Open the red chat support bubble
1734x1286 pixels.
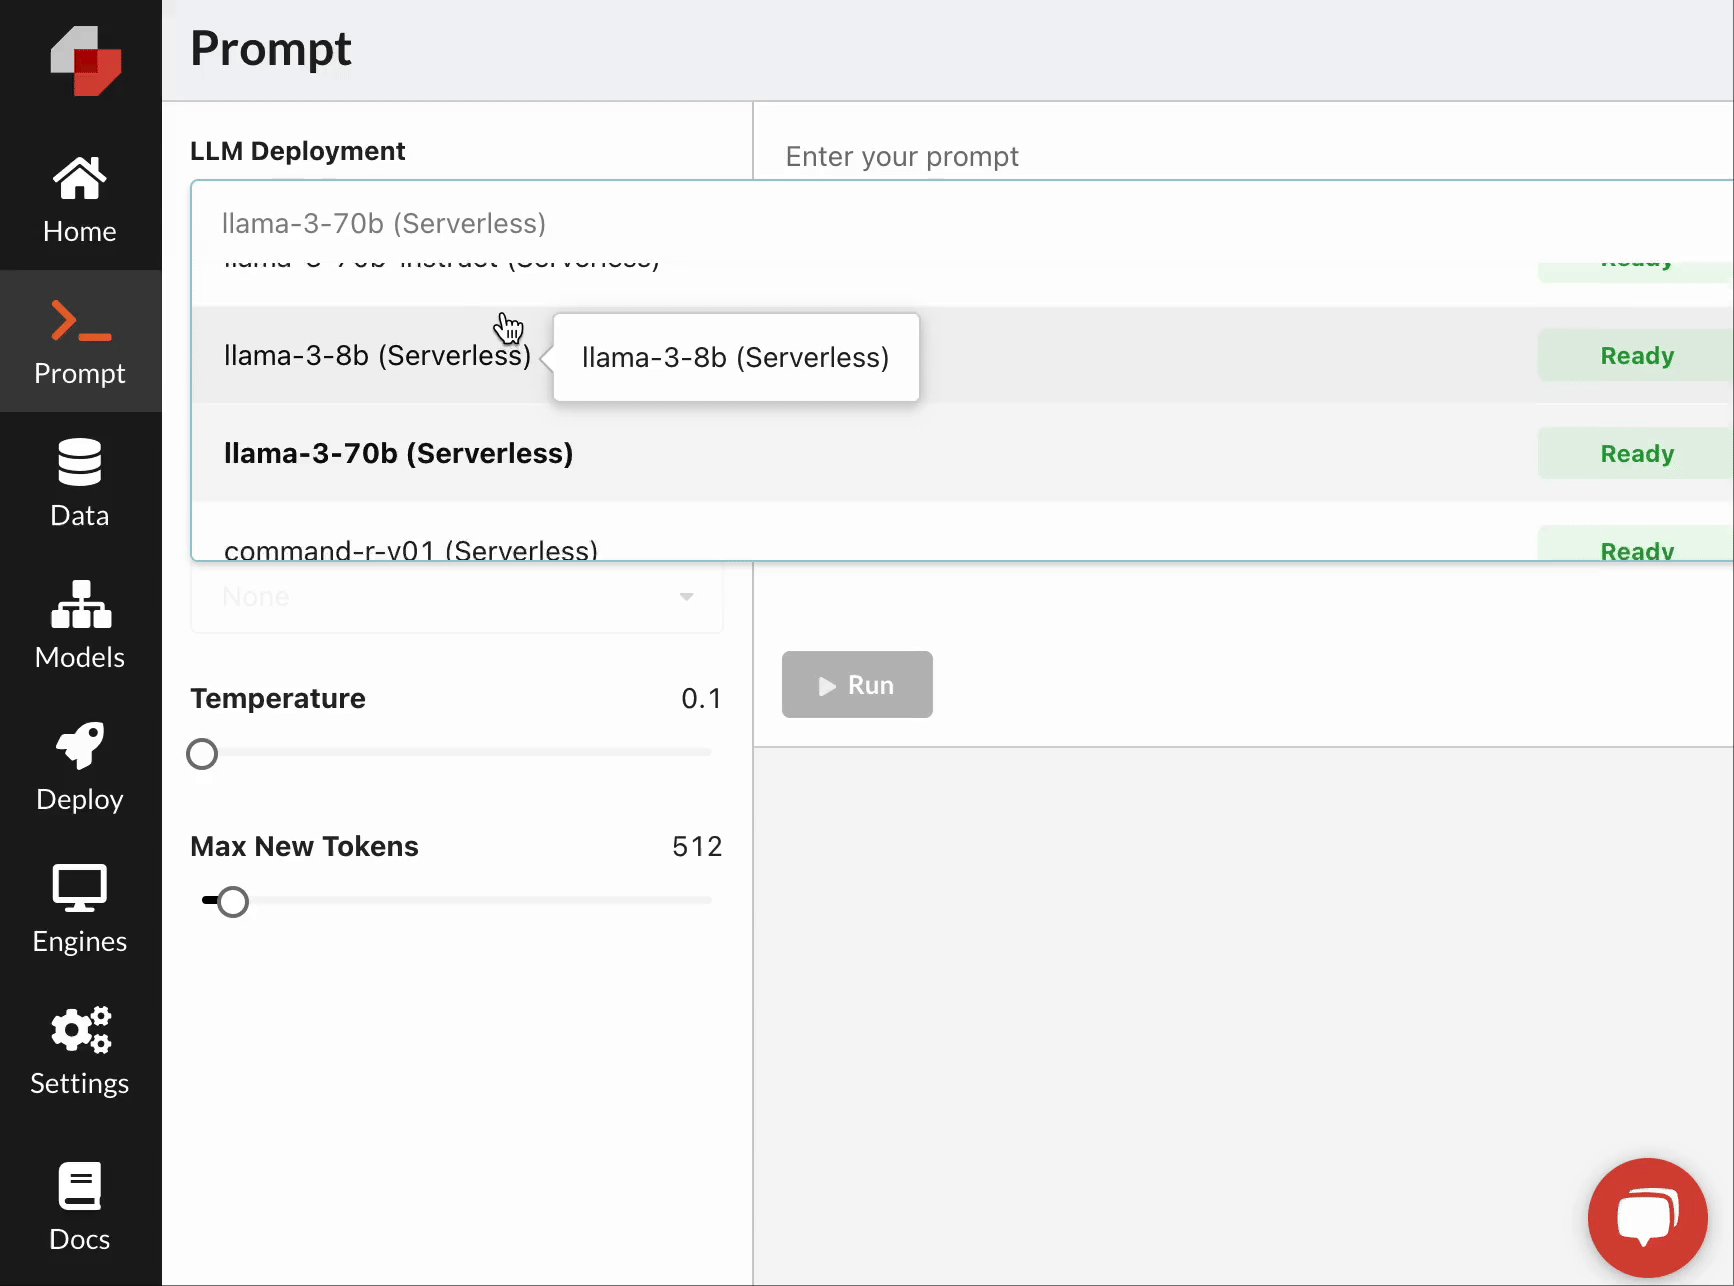coord(1647,1217)
